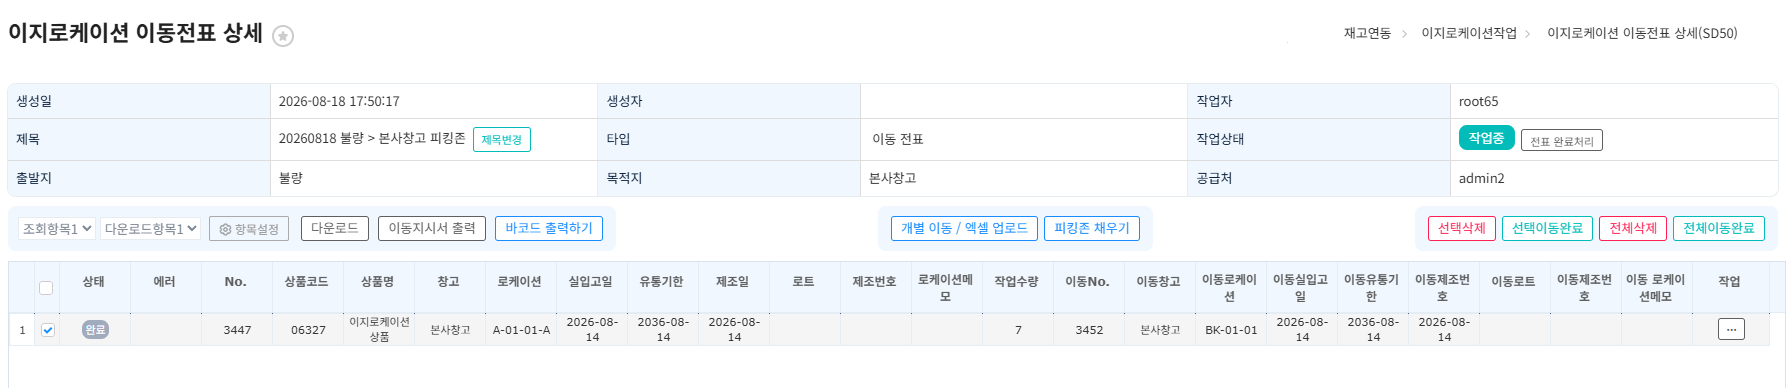Image resolution: width=1787 pixels, height=388 pixels.
Task: Click the favorite star icon beside page title
Action: point(283,36)
